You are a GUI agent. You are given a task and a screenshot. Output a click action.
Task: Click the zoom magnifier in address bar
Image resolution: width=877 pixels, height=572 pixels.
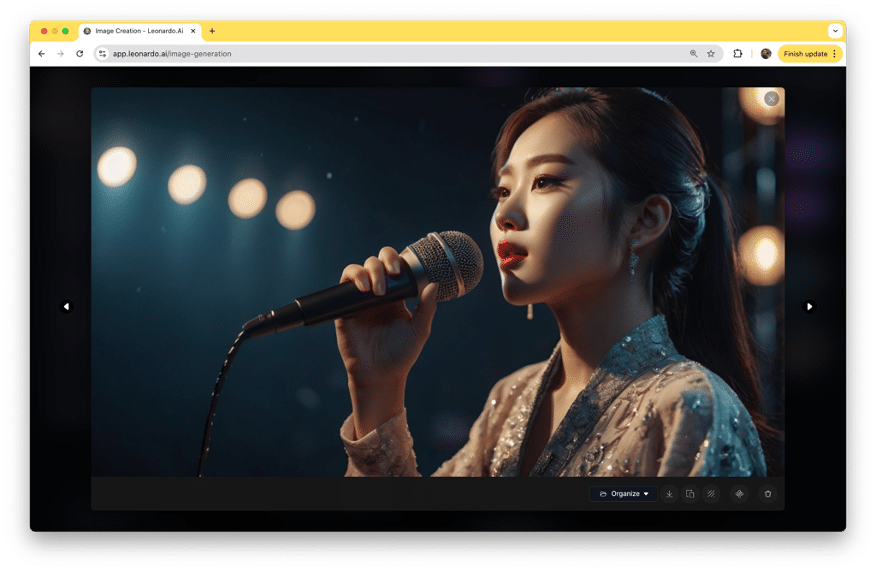[x=693, y=54]
